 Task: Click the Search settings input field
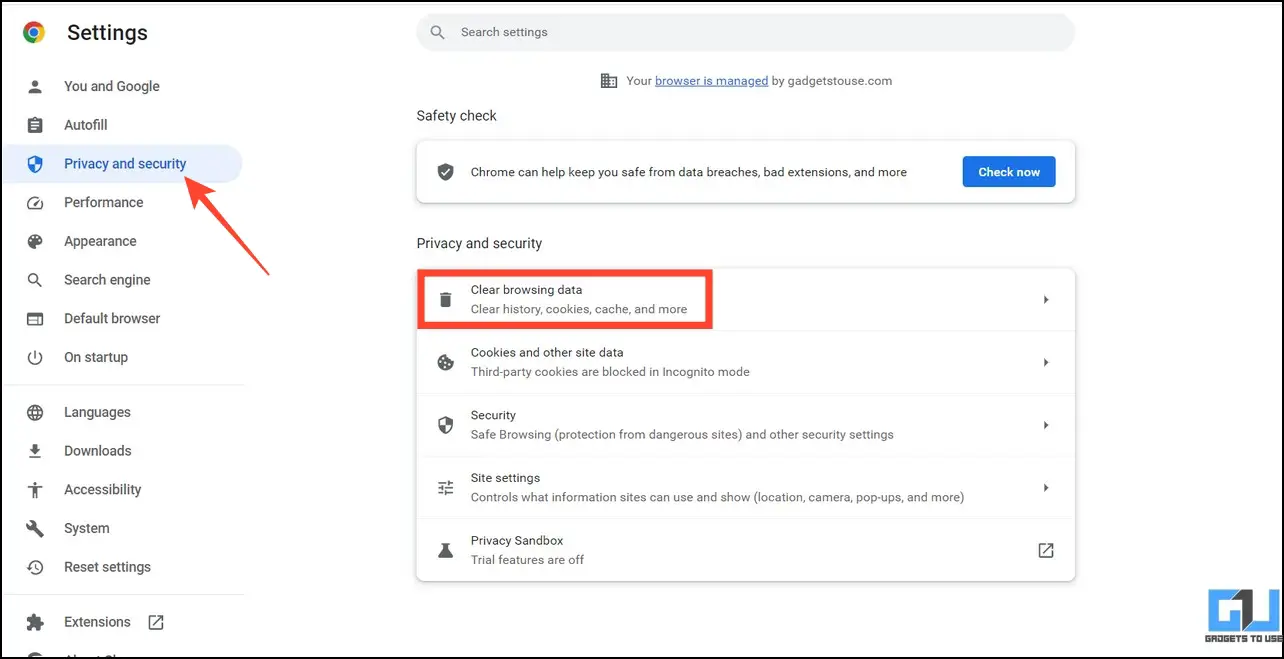(745, 32)
